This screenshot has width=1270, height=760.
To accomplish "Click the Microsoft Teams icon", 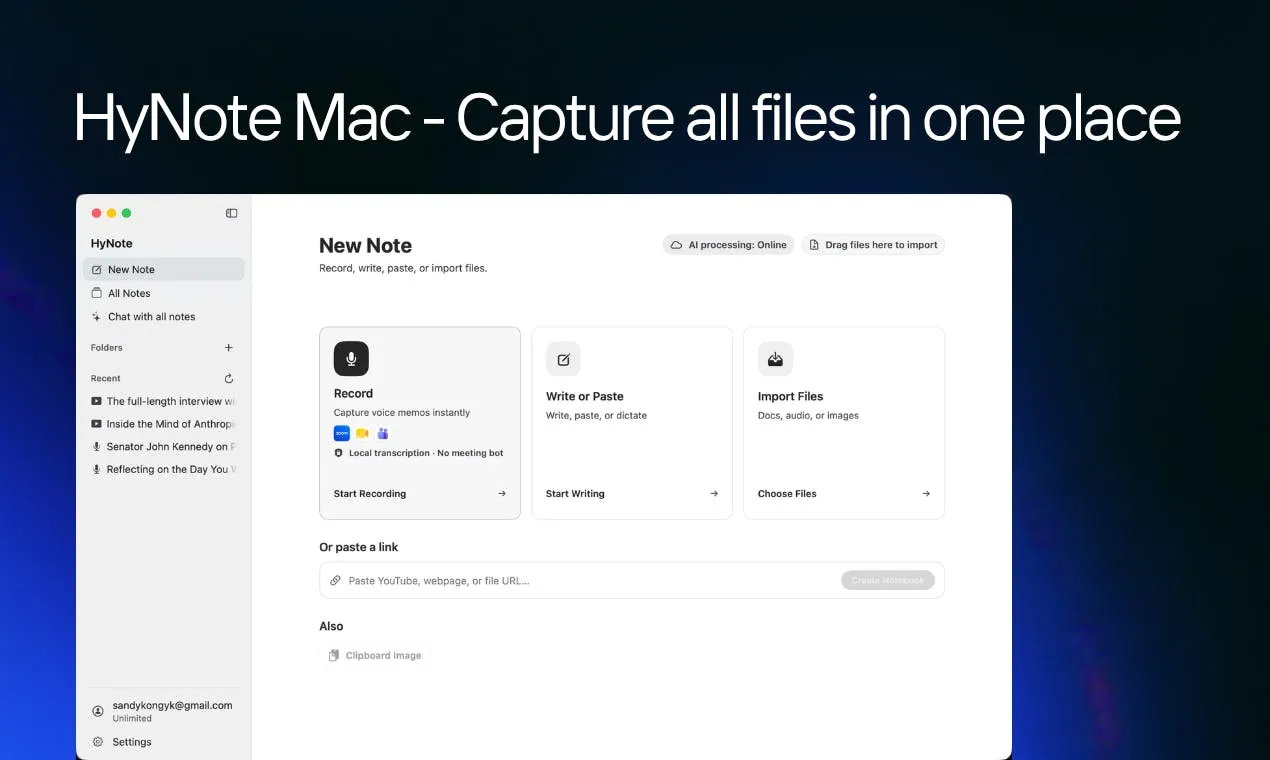I will 382,433.
